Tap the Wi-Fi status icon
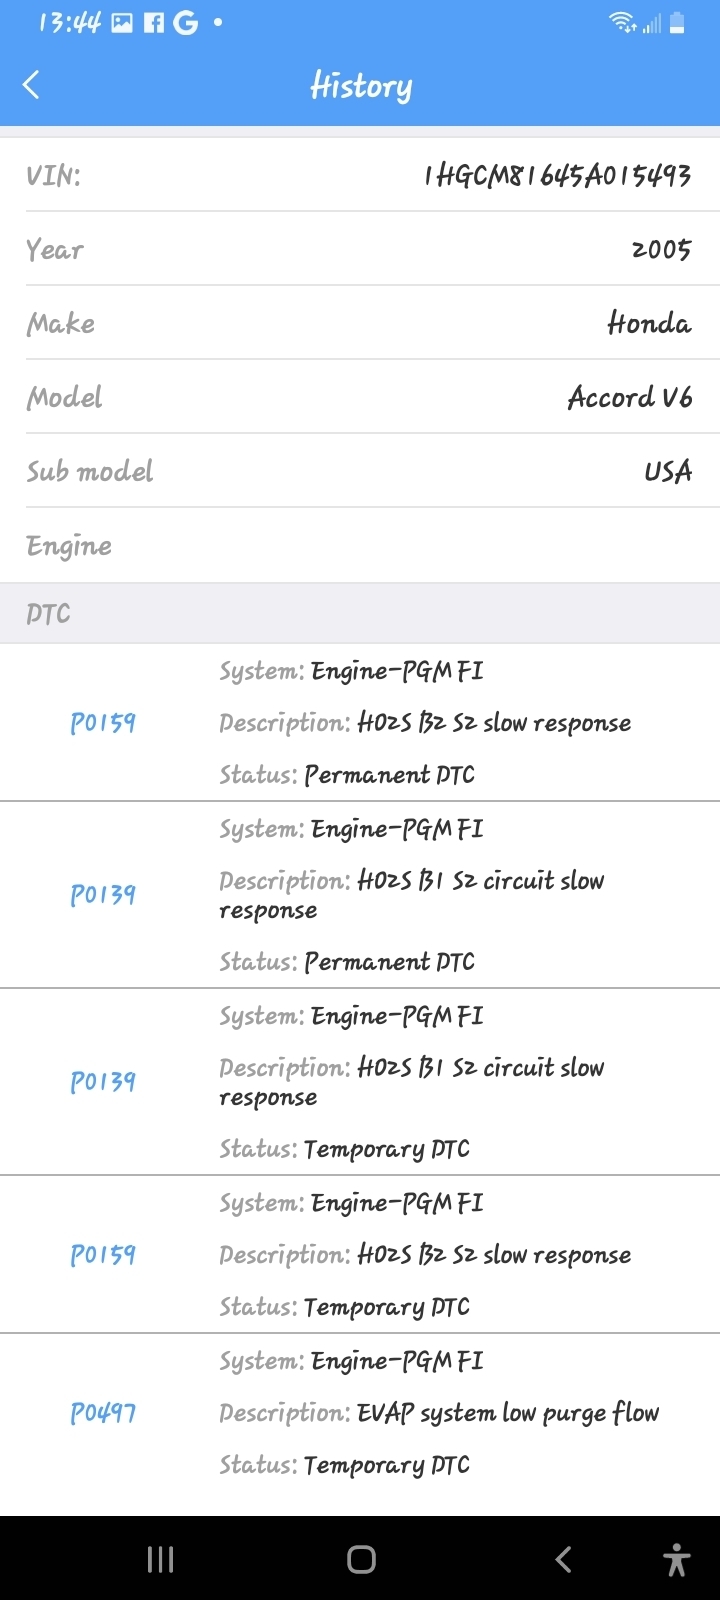This screenshot has height=1600, width=720. [x=623, y=23]
